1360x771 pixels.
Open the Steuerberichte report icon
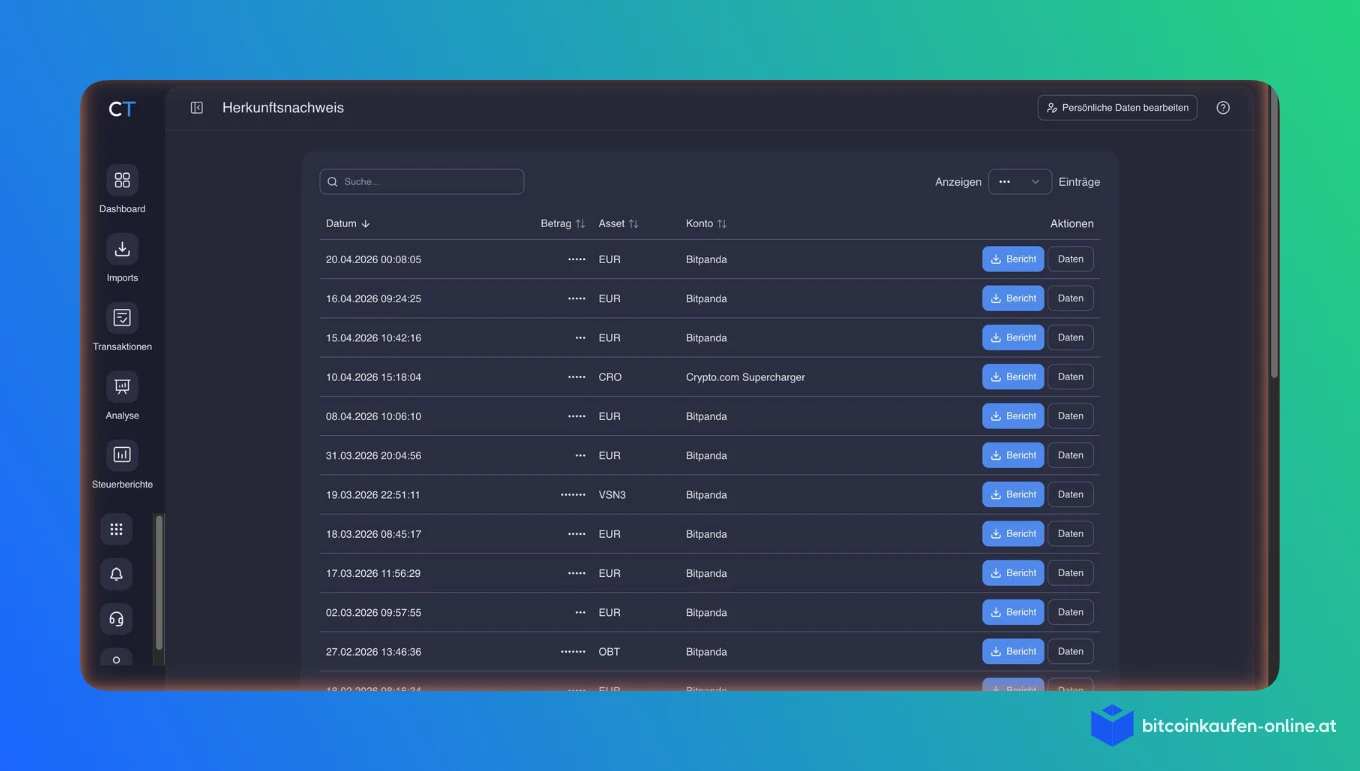point(122,455)
